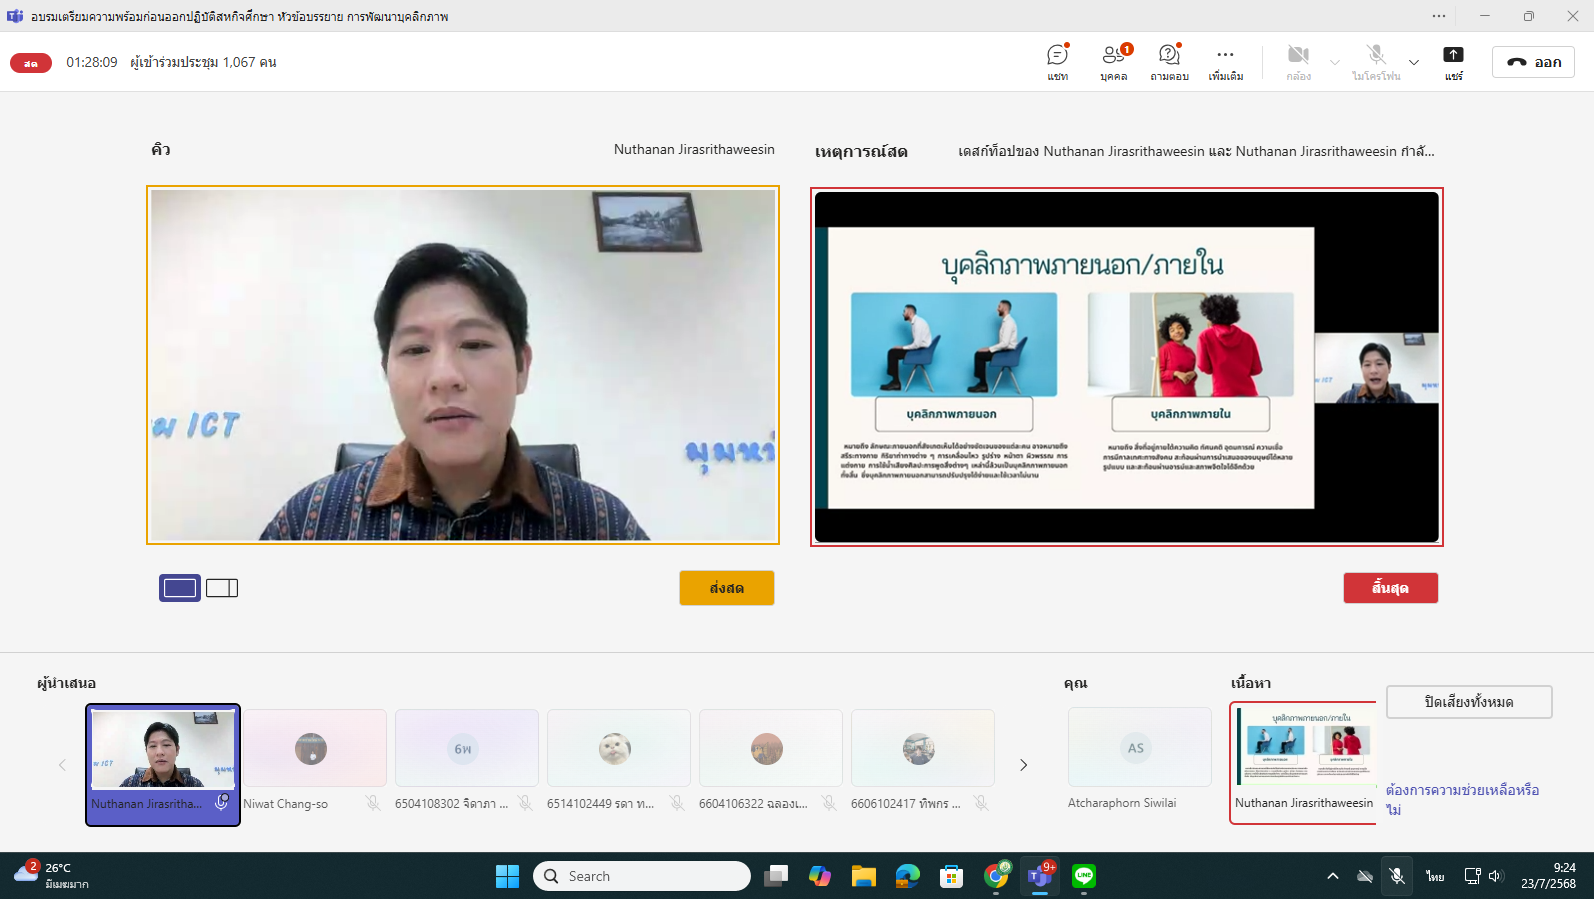Click the send live (ส่งสด) button

click(x=727, y=588)
